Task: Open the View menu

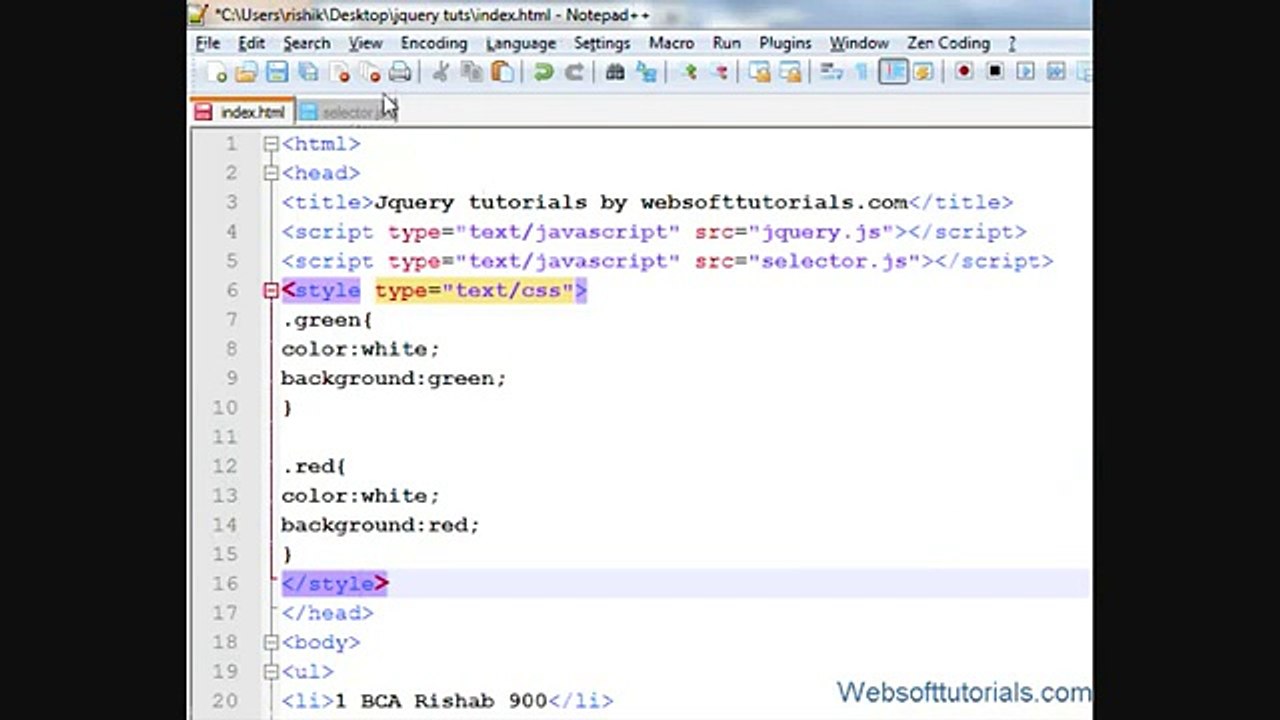Action: pyautogui.click(x=365, y=43)
